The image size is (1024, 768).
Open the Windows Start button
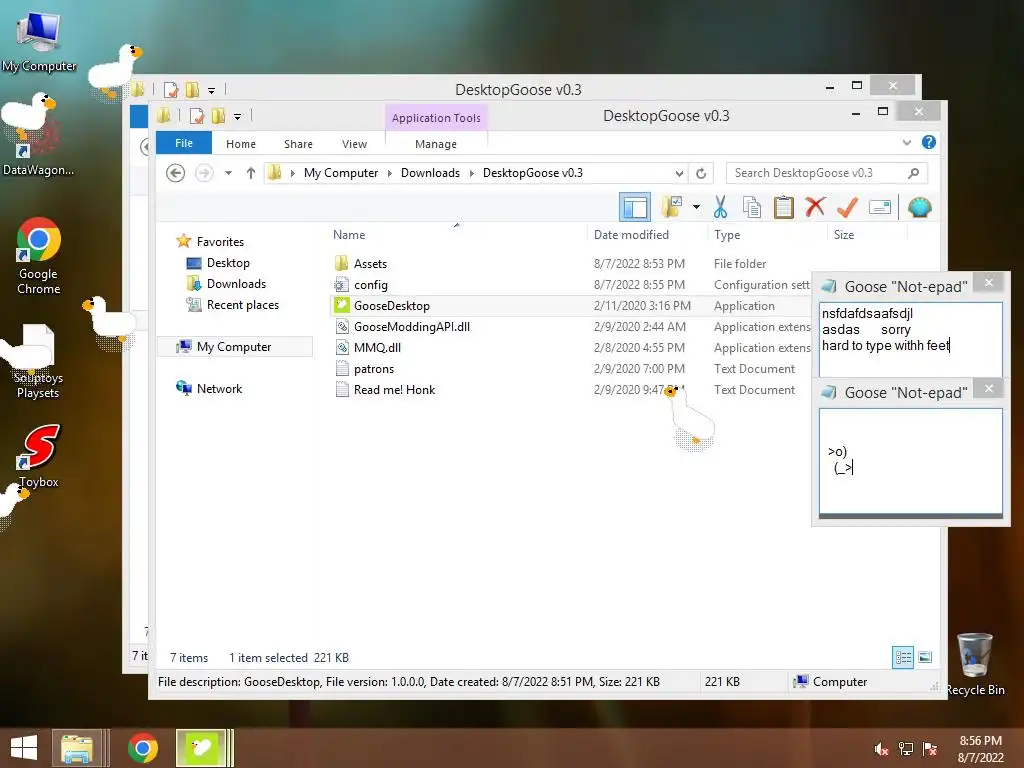point(24,748)
